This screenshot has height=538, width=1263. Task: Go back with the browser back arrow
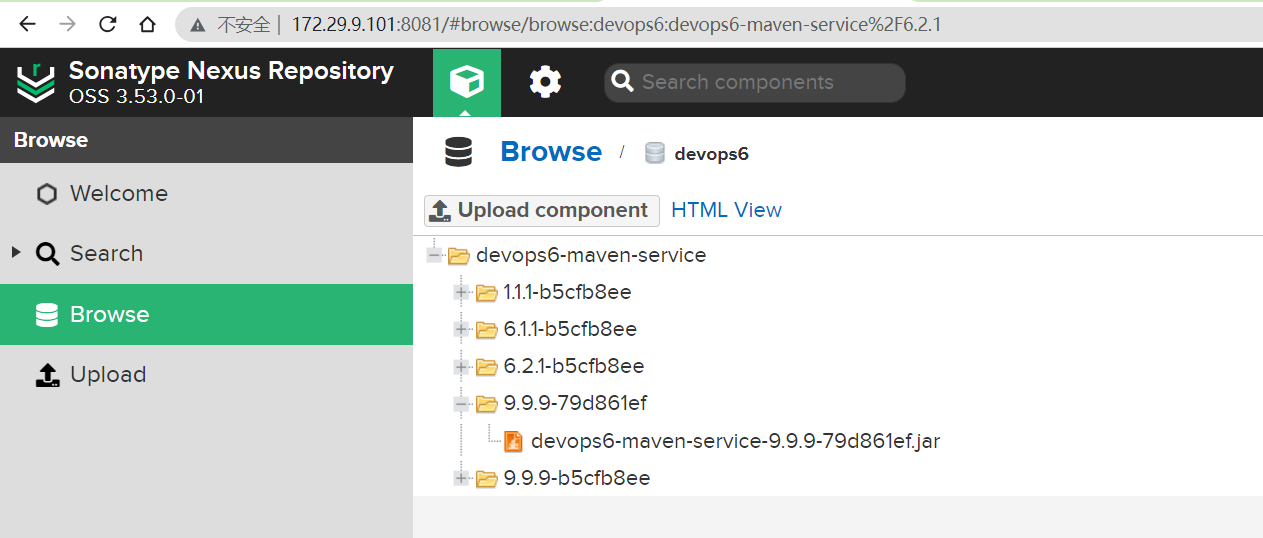[x=28, y=24]
